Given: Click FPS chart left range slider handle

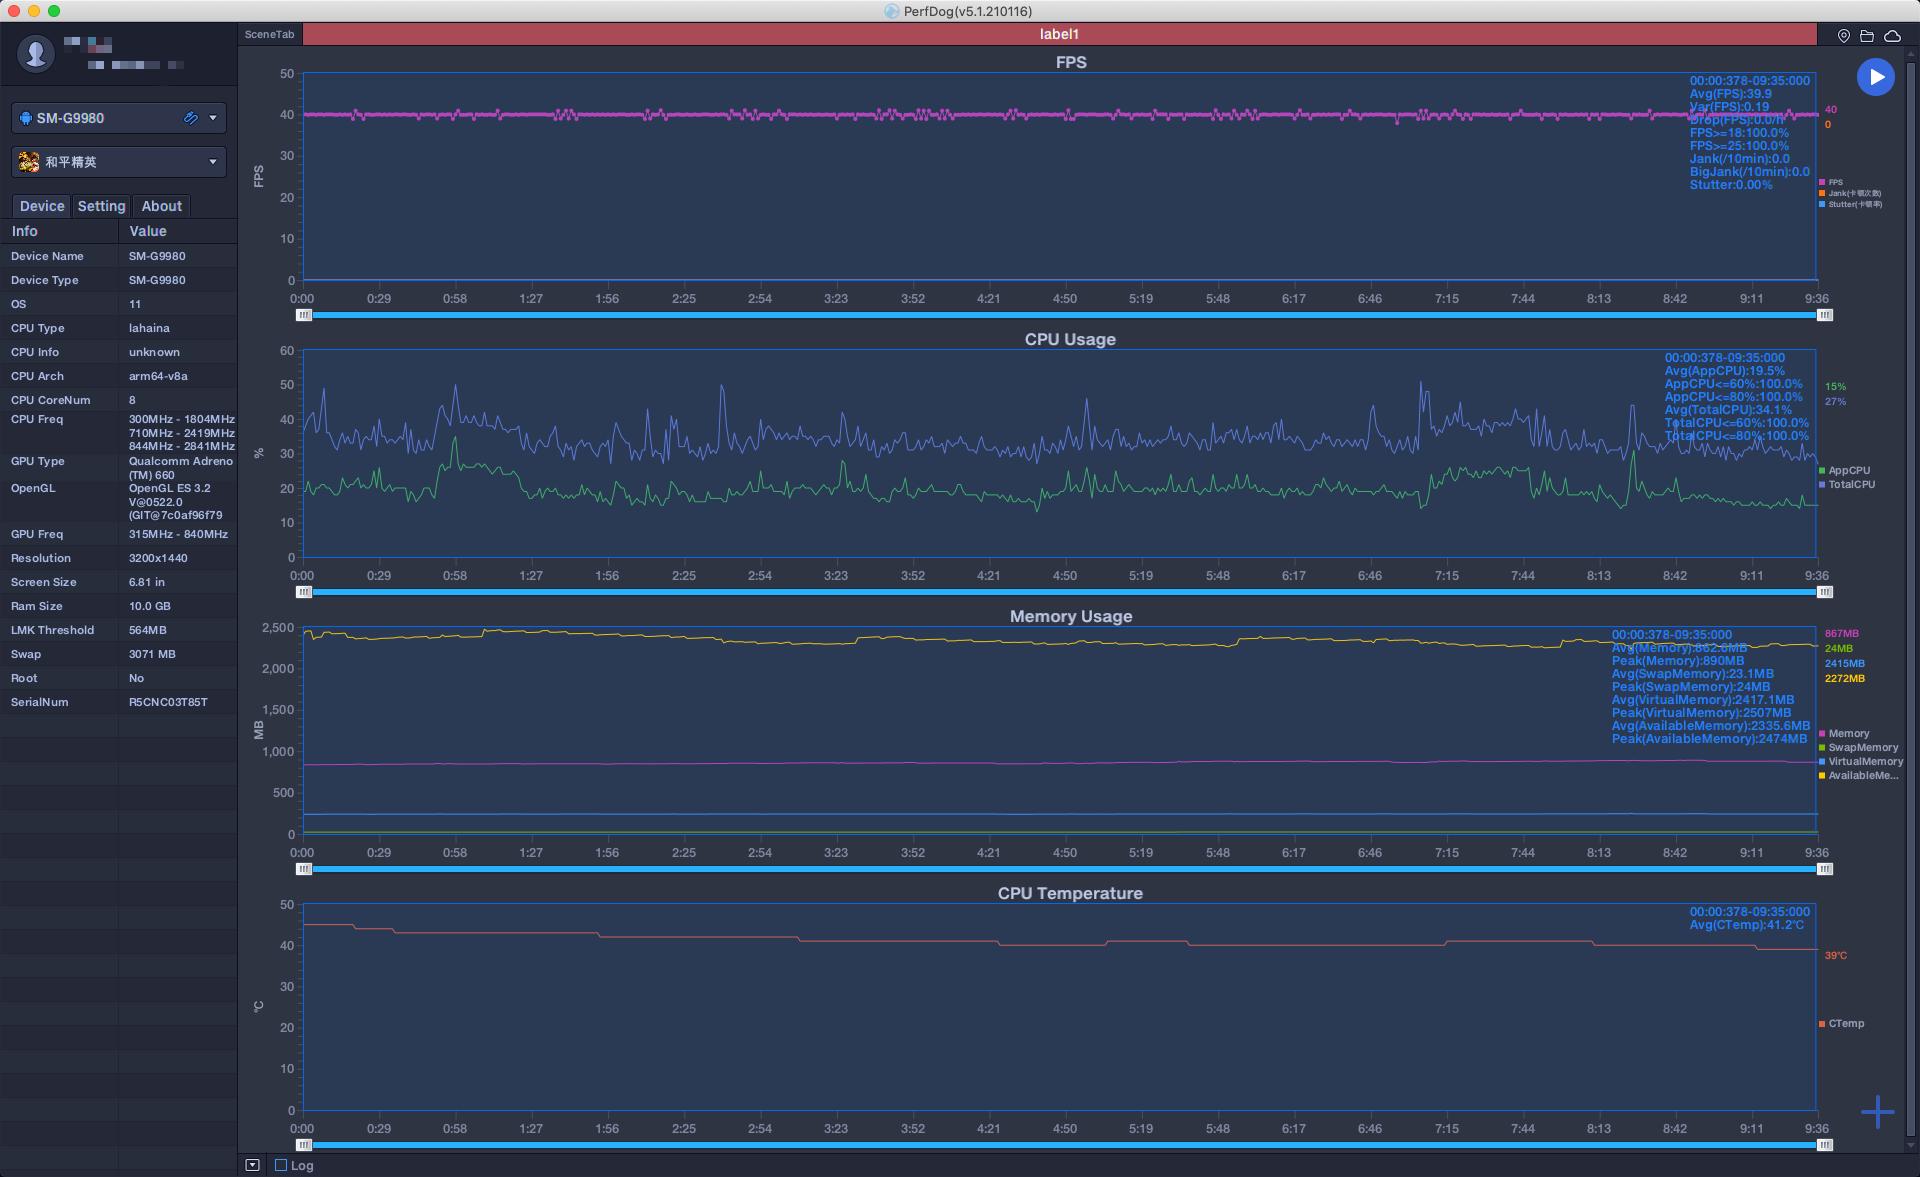Looking at the screenshot, I should point(304,315).
